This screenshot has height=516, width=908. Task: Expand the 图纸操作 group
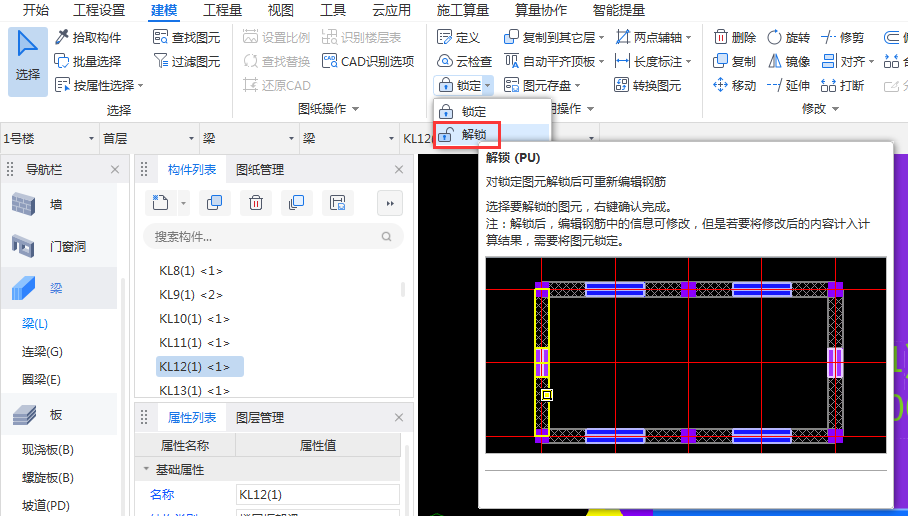coord(356,109)
